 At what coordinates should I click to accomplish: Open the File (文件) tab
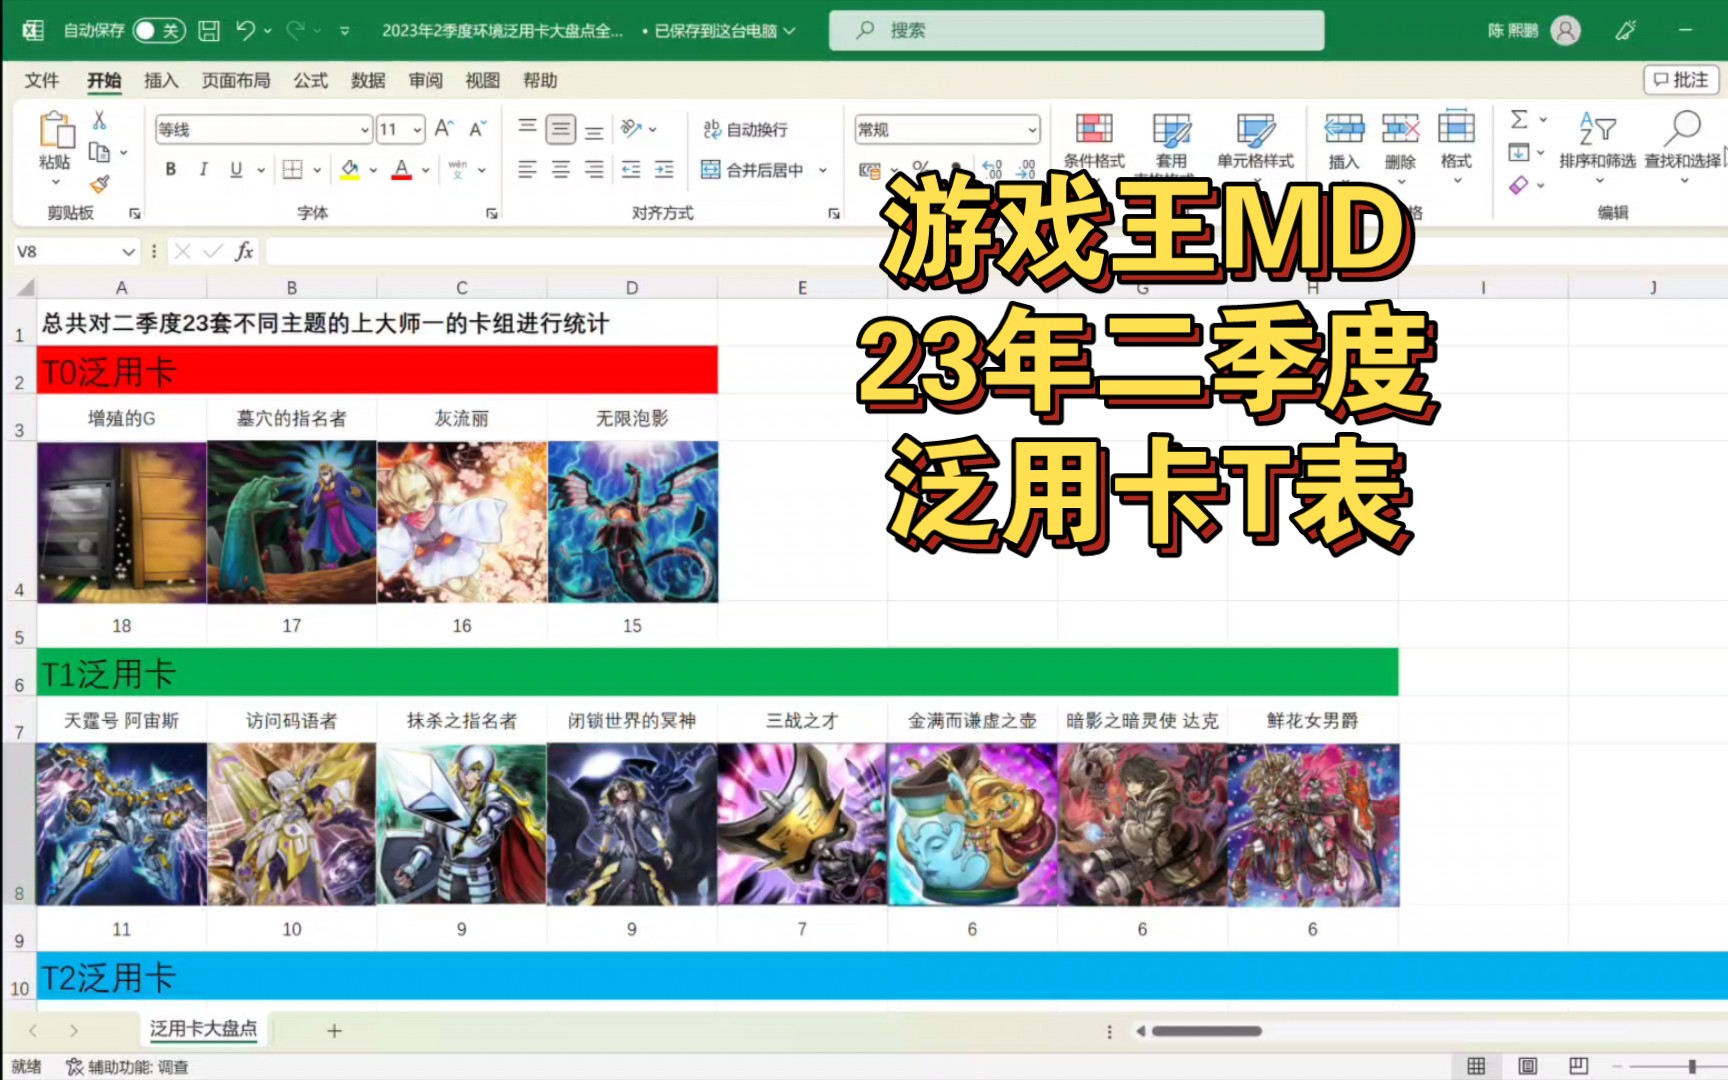tap(42, 80)
